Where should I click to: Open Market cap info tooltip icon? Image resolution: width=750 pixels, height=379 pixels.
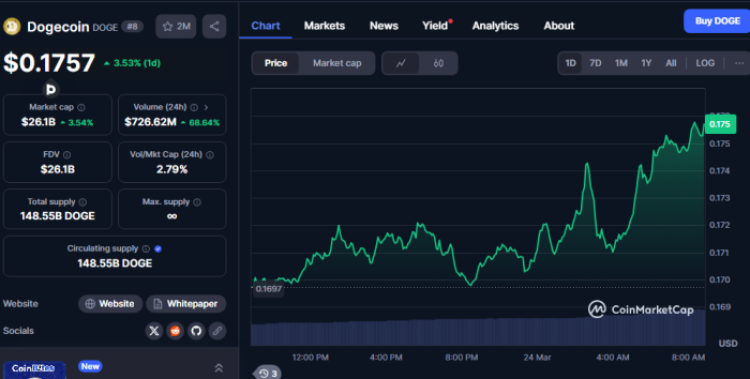point(81,107)
